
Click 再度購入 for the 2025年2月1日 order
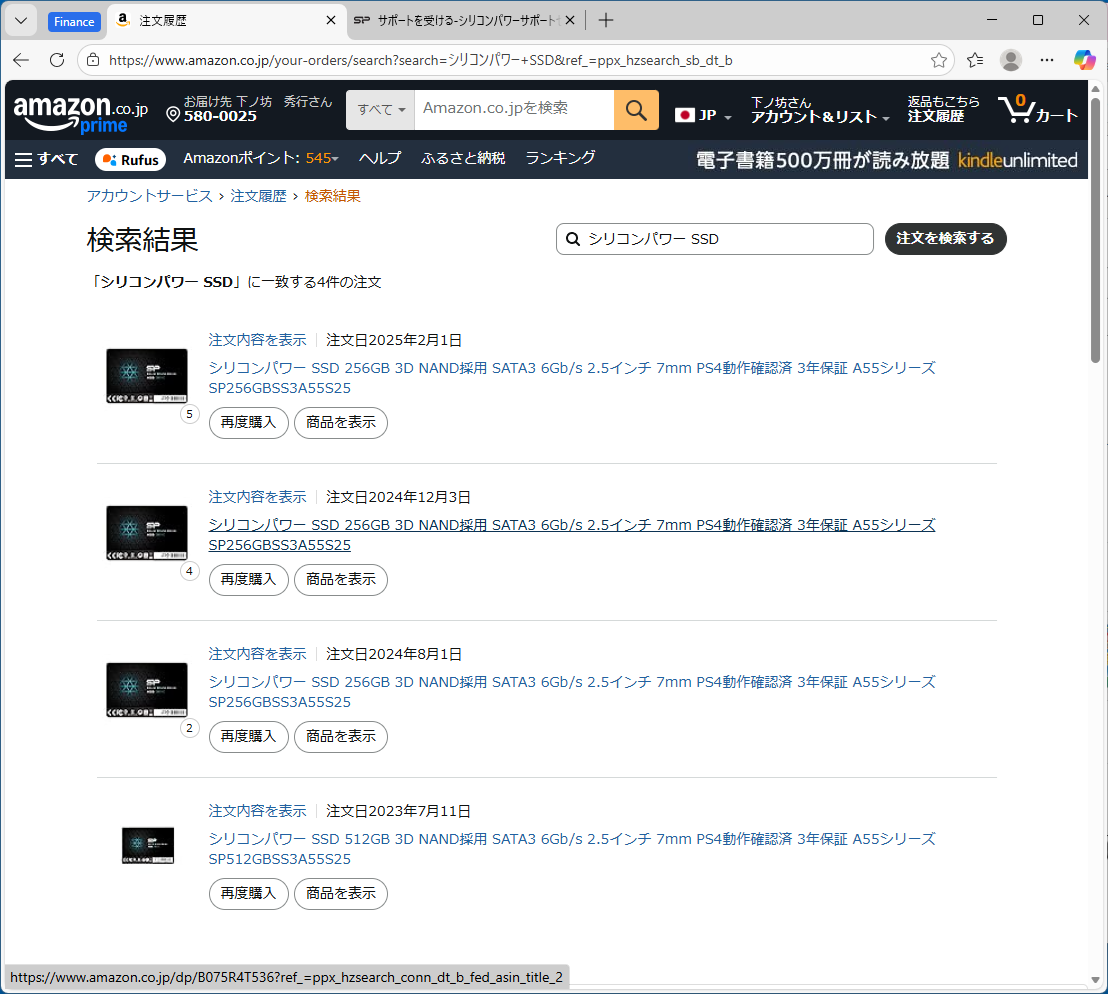pyautogui.click(x=248, y=423)
